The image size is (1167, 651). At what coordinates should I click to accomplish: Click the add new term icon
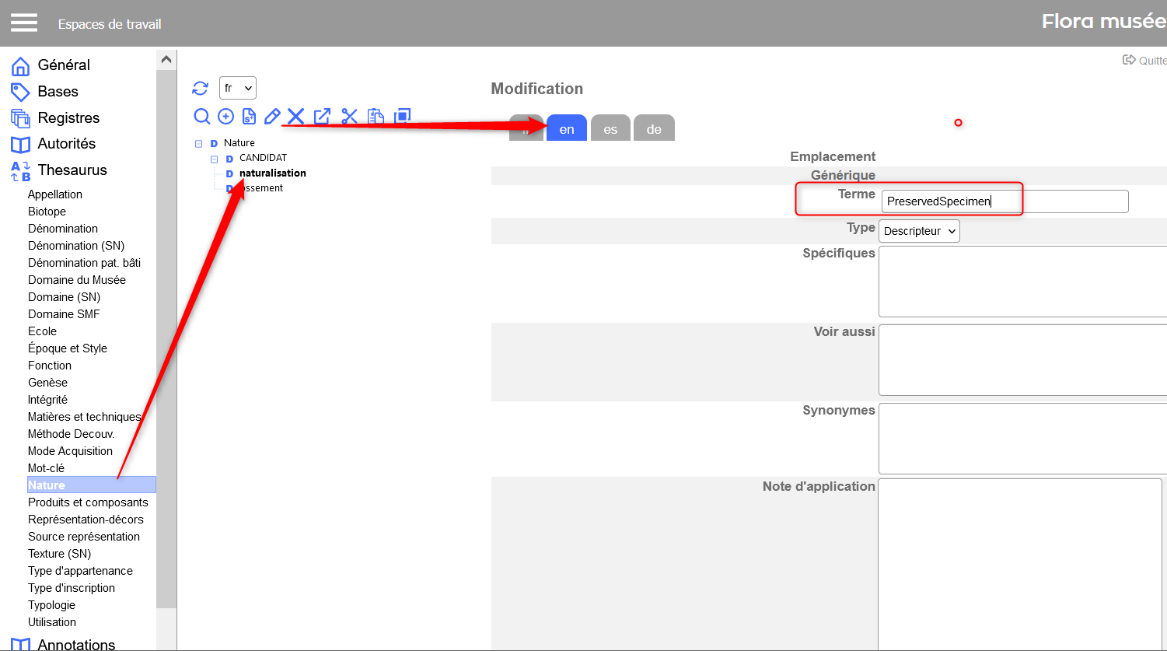click(x=226, y=117)
